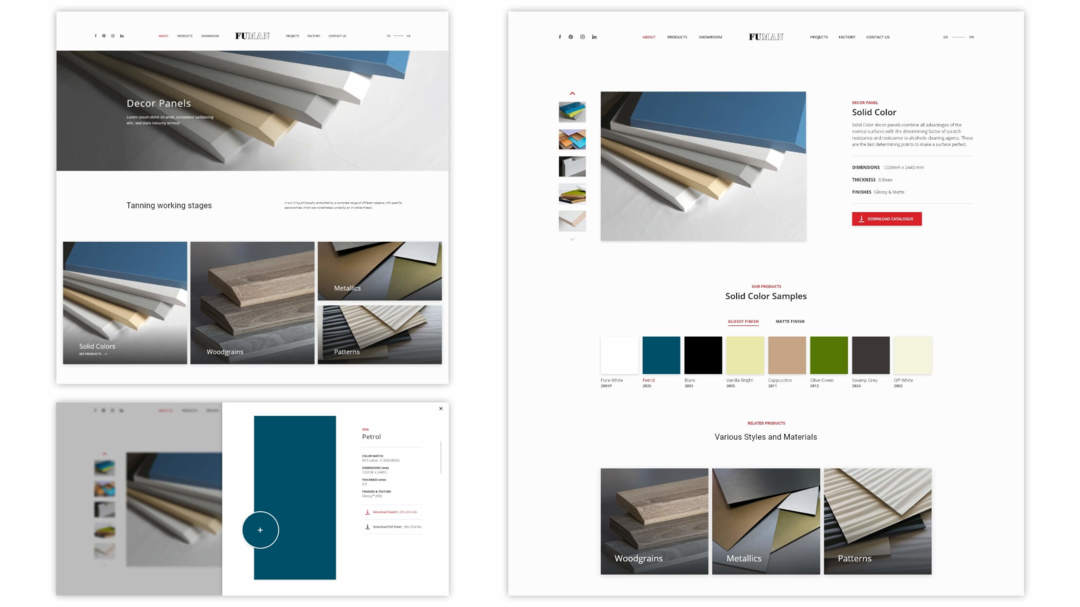The height and width of the screenshot is (607, 1080).
Task: Pick the Petrol blue color swatch
Action: [661, 356]
